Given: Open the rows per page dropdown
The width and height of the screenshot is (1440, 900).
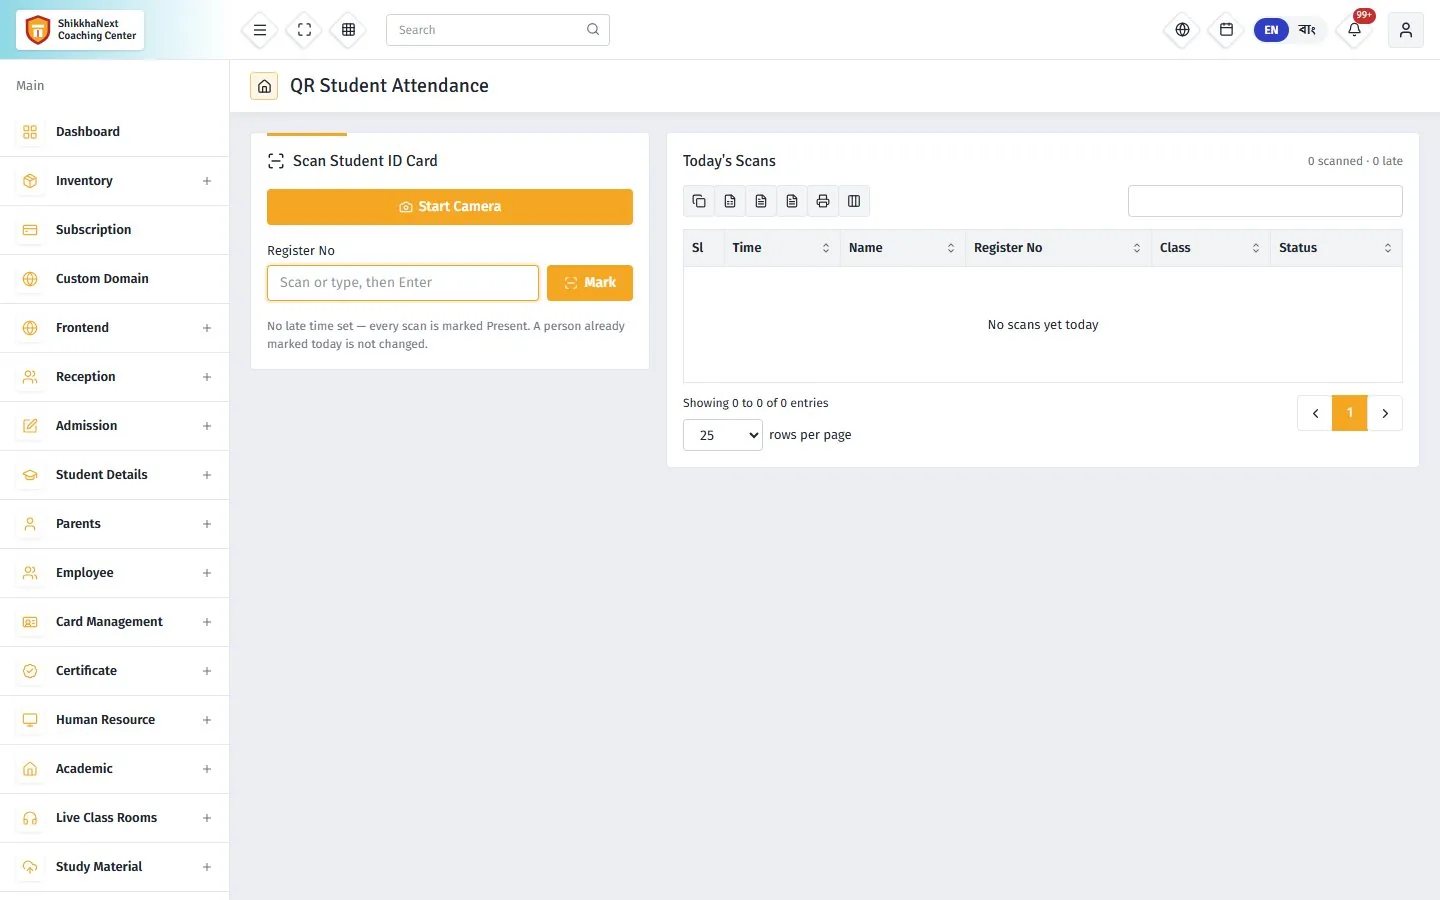Looking at the screenshot, I should 723,435.
